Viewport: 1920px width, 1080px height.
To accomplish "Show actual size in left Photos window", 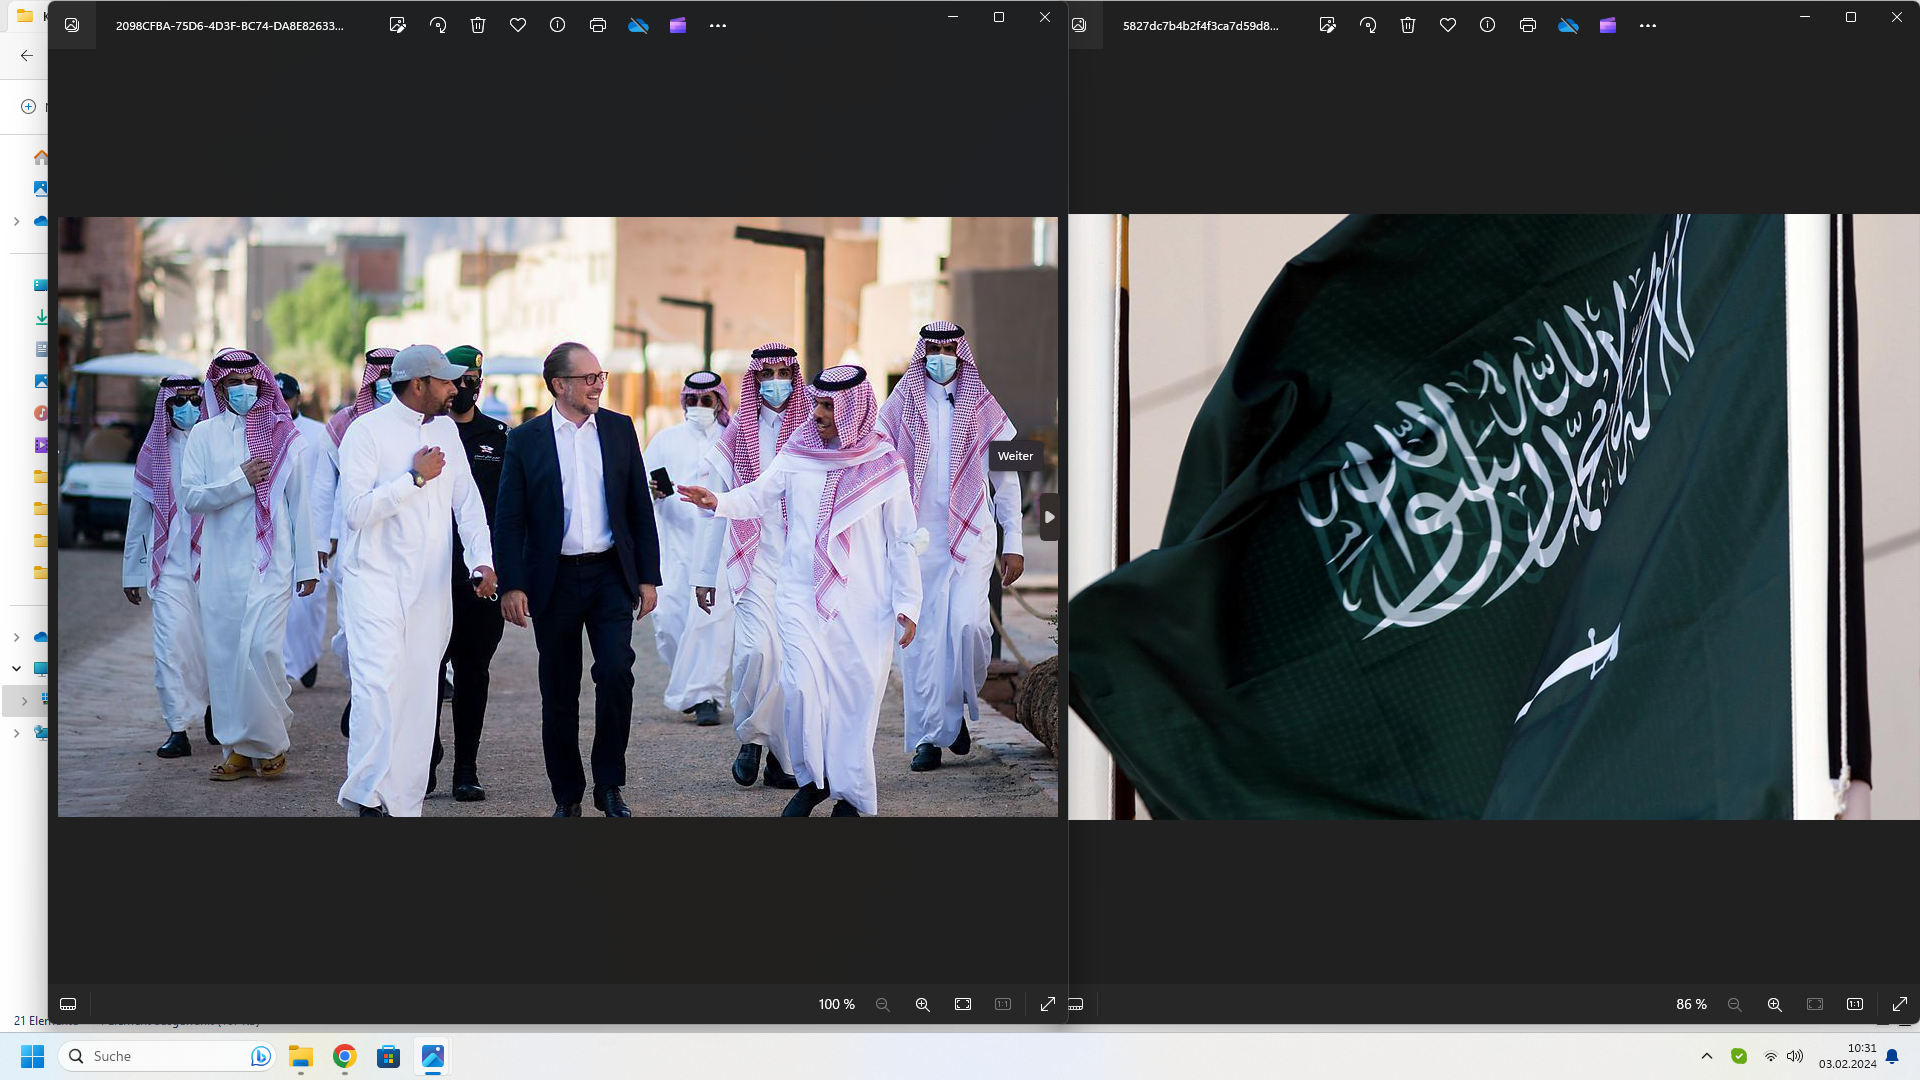I will (1003, 1004).
